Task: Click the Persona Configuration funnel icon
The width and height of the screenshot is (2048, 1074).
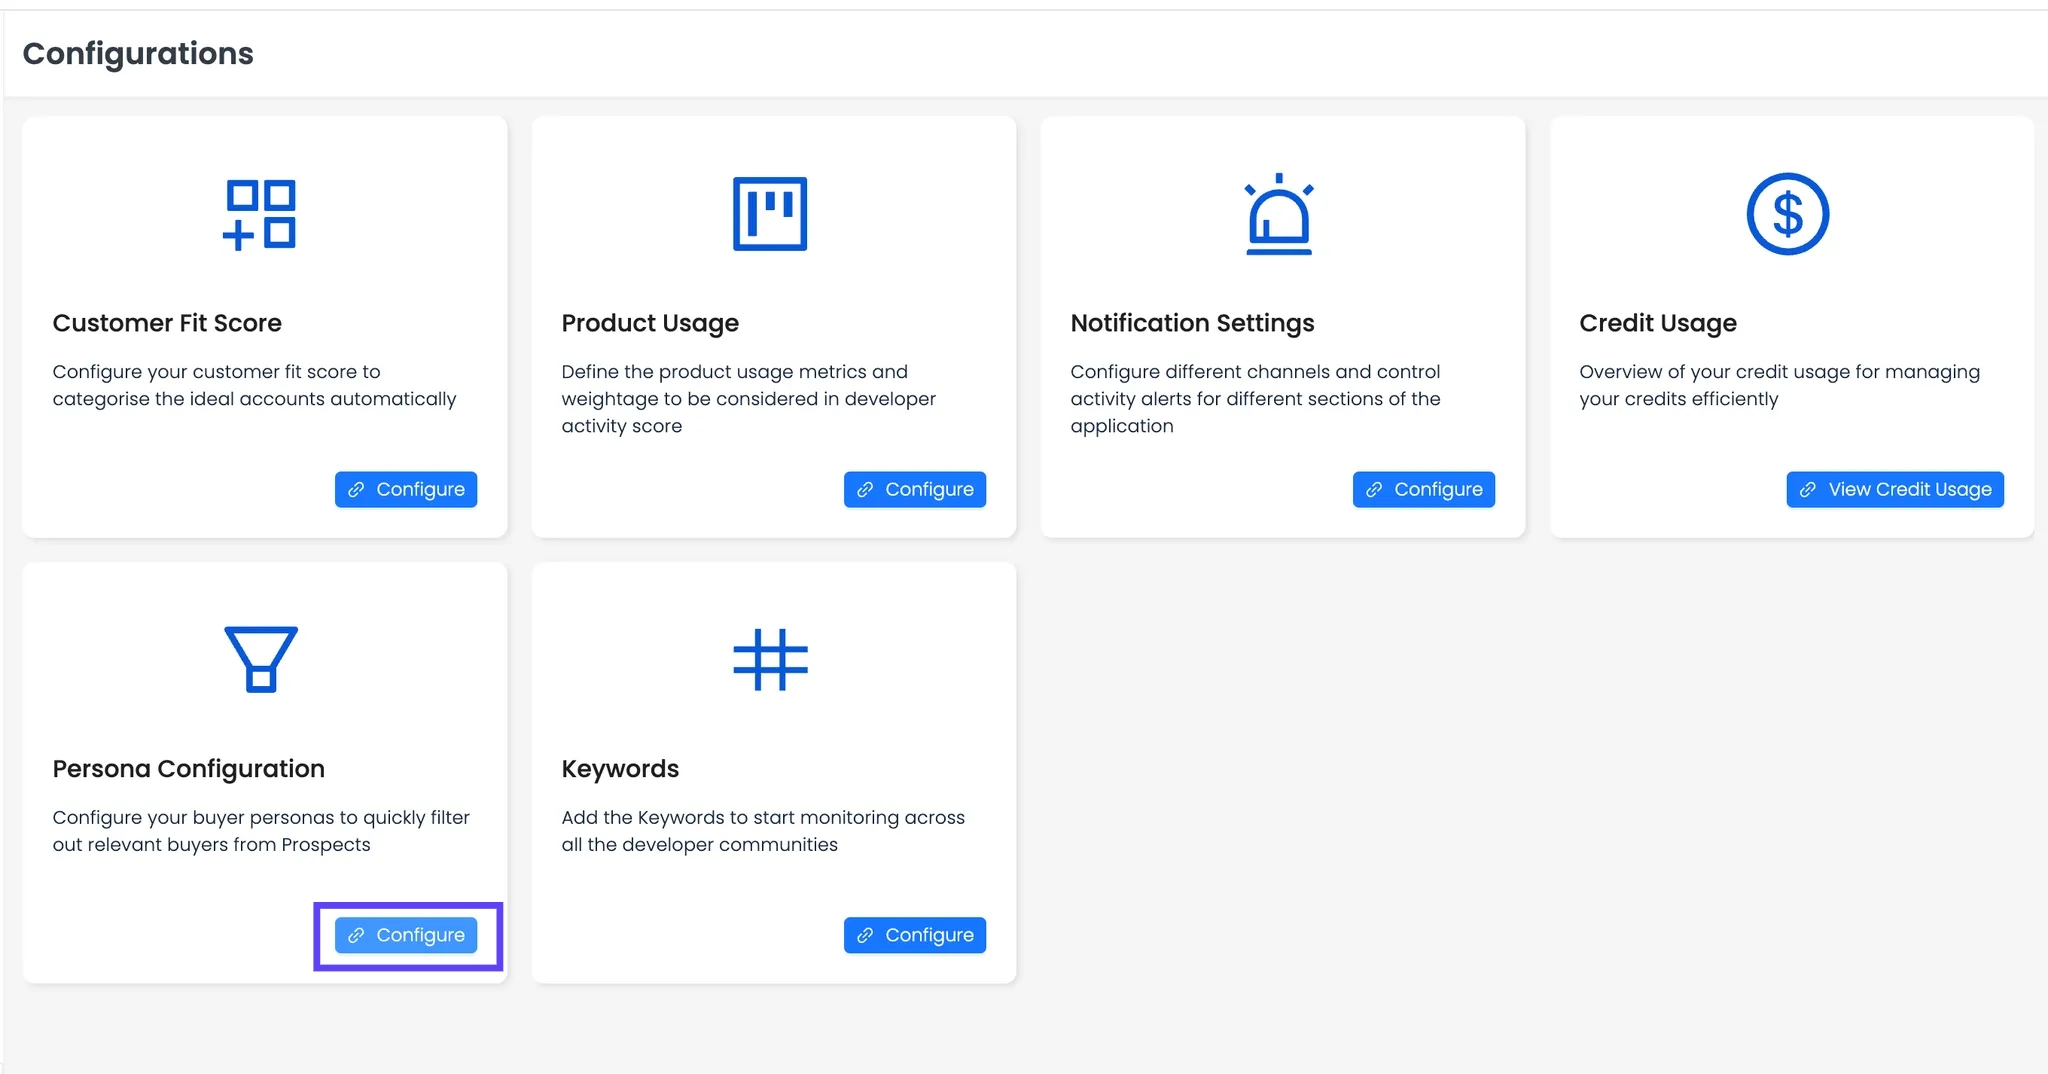Action: coord(260,659)
